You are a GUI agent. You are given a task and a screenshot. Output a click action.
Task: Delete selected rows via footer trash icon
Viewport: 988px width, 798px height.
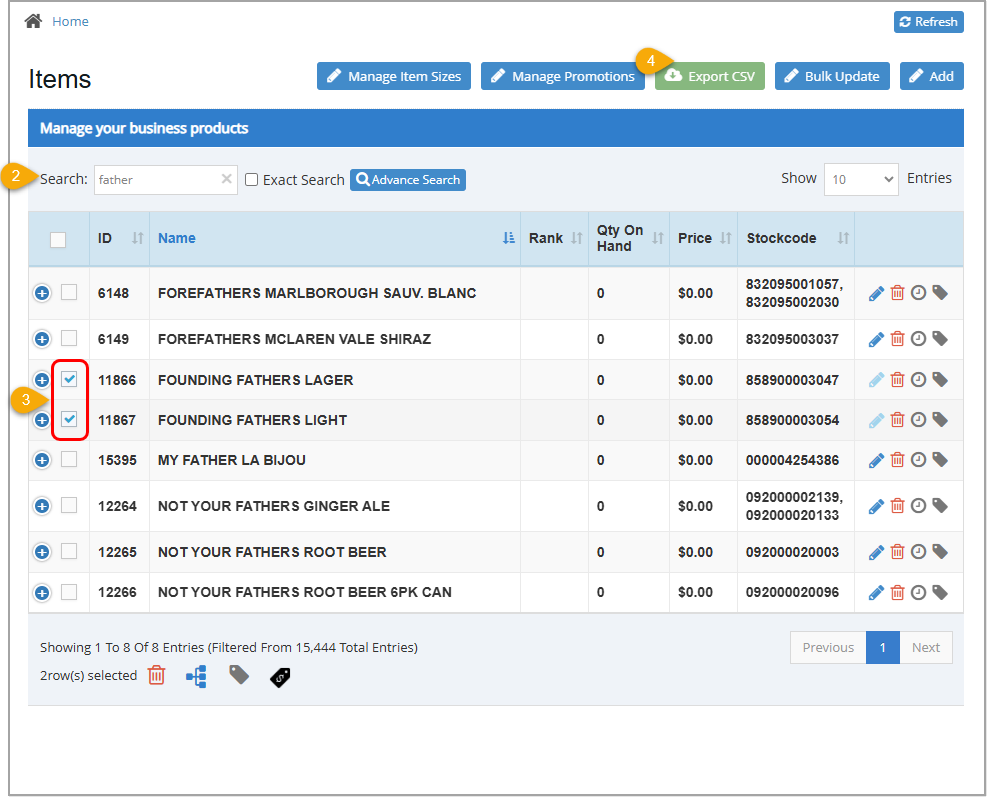pos(156,676)
